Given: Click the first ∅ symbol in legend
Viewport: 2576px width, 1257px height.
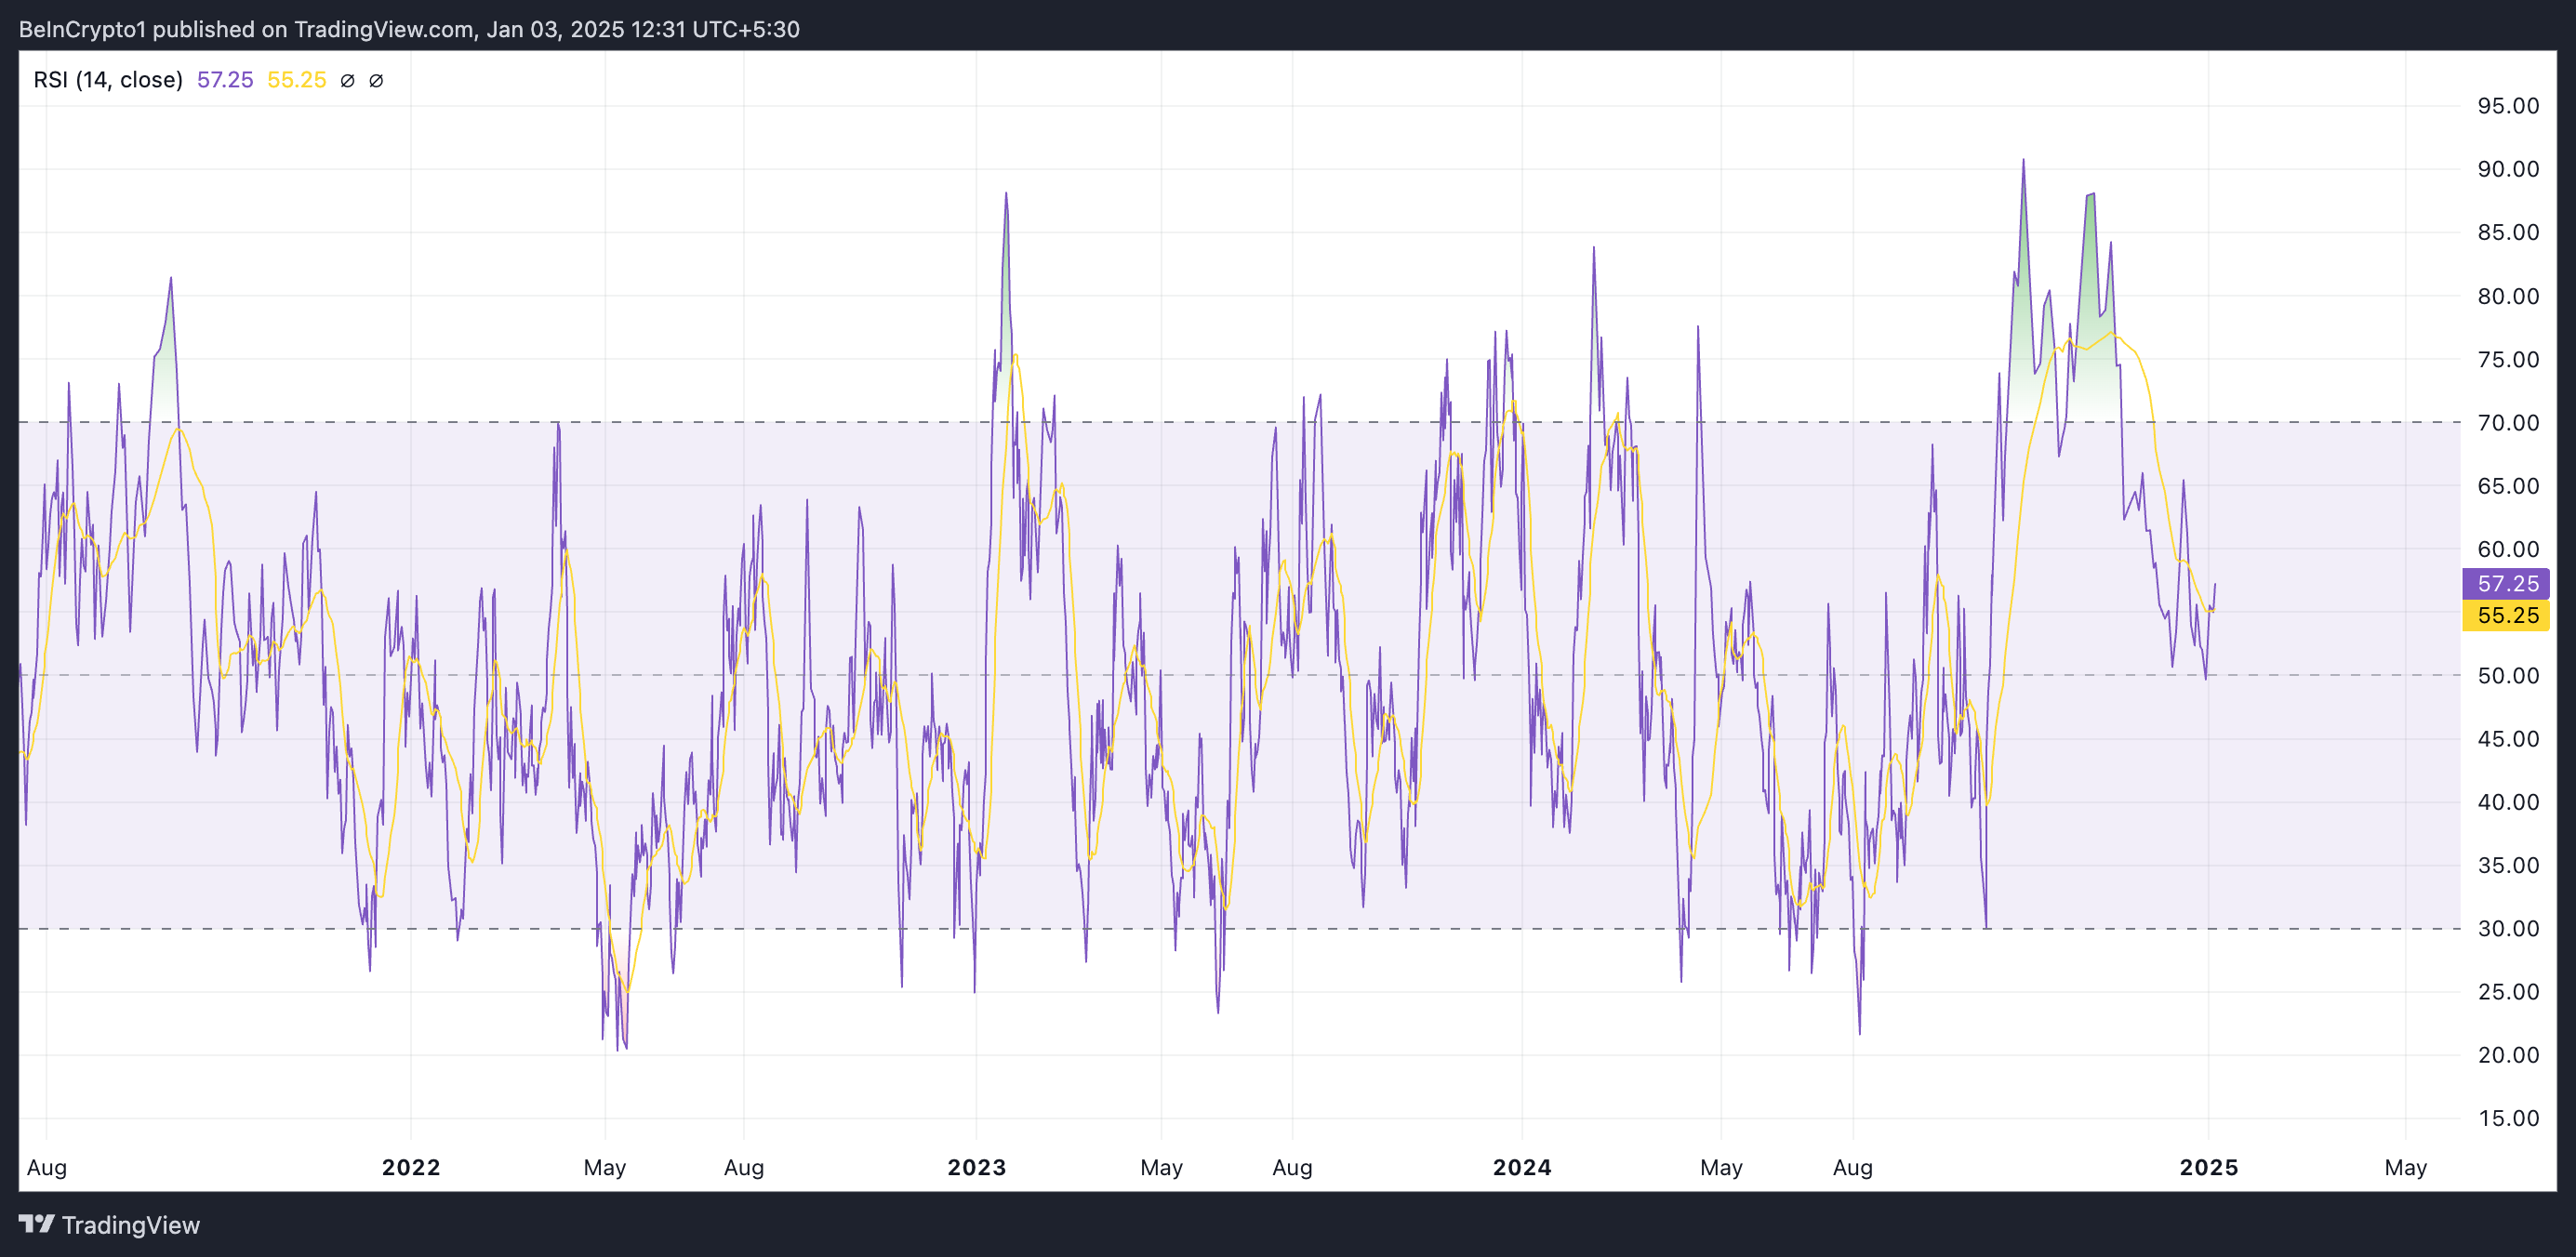Looking at the screenshot, I should click(347, 81).
